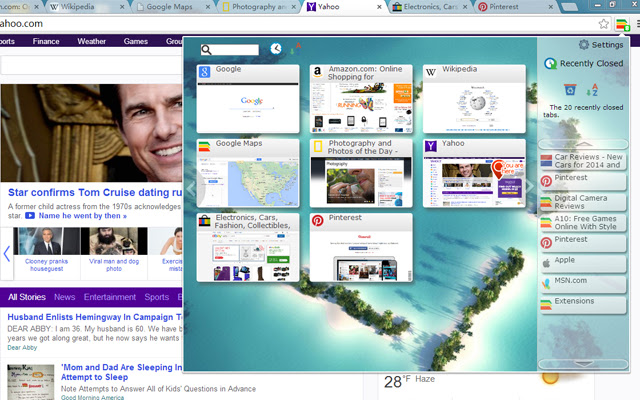
Task: Clear recently closed tabs with trash icon
Action: [570, 89]
